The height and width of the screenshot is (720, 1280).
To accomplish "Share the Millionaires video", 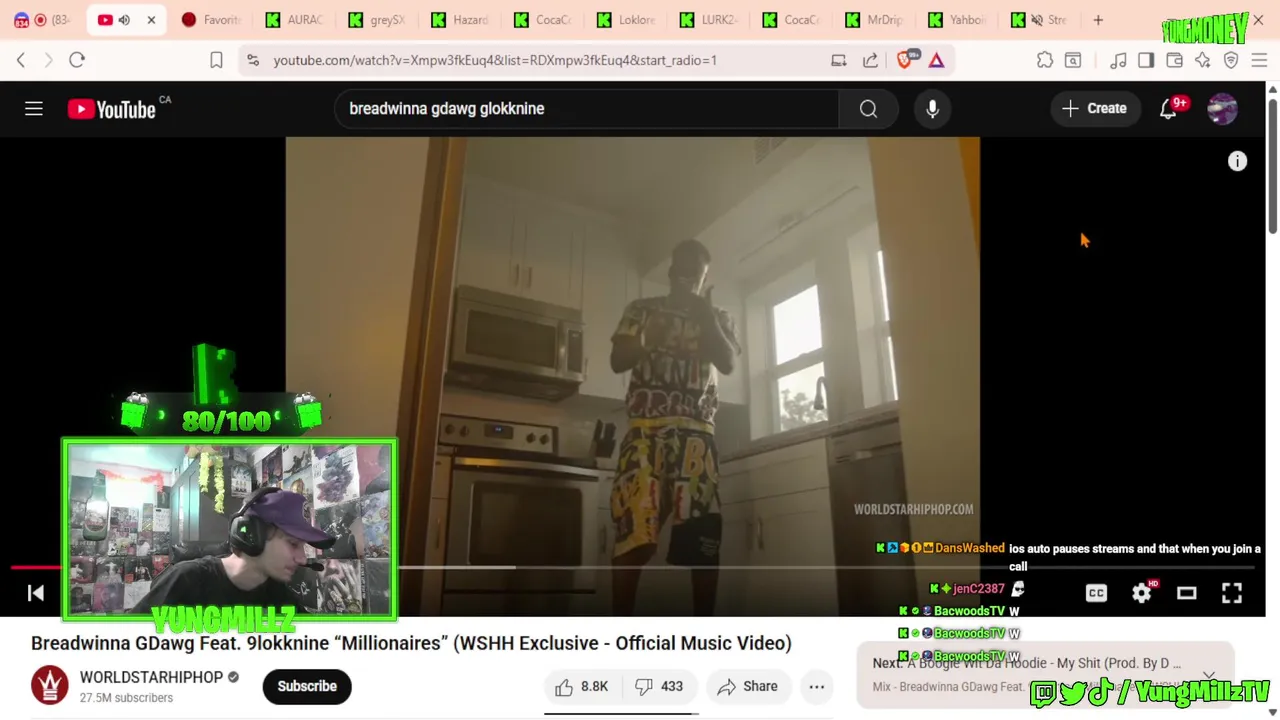I will point(748,686).
